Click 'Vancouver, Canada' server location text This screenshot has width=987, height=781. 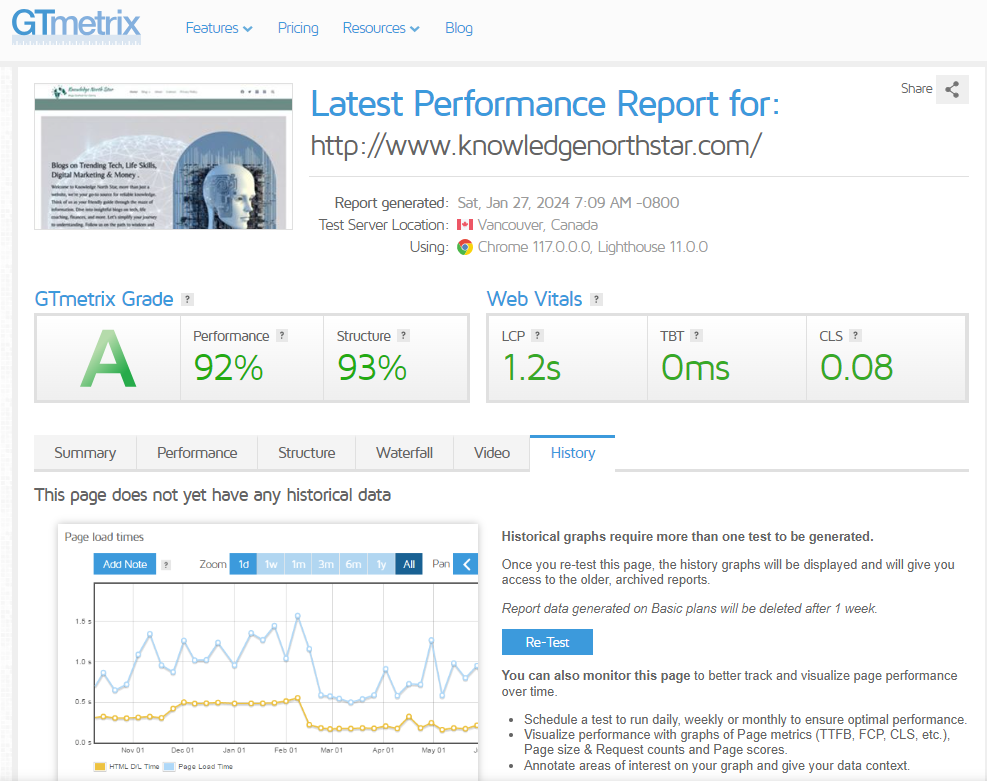538,225
